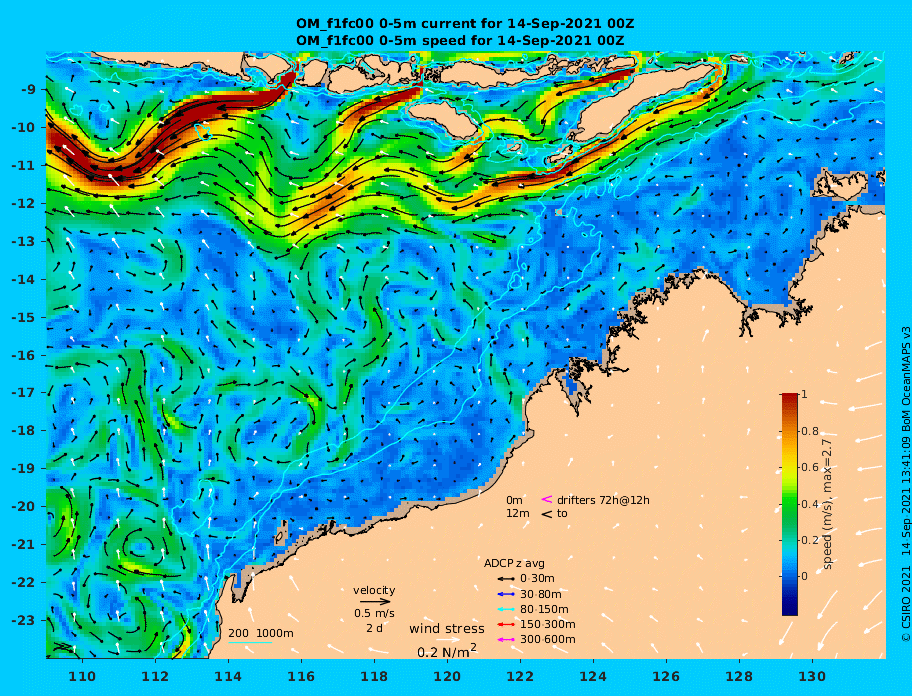Click the latitude axis label '-15'
Image resolution: width=912 pixels, height=696 pixels.
point(24,317)
